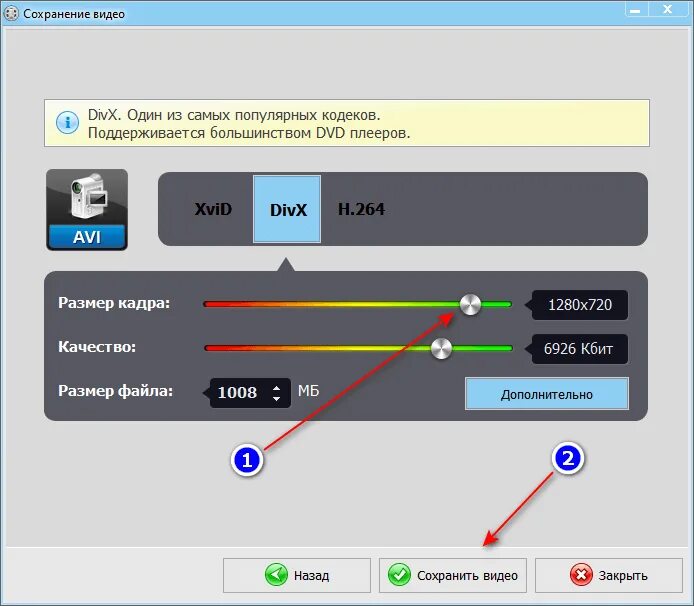694x606 pixels.
Task: Click the Сохранить видео button
Action: coord(453,575)
